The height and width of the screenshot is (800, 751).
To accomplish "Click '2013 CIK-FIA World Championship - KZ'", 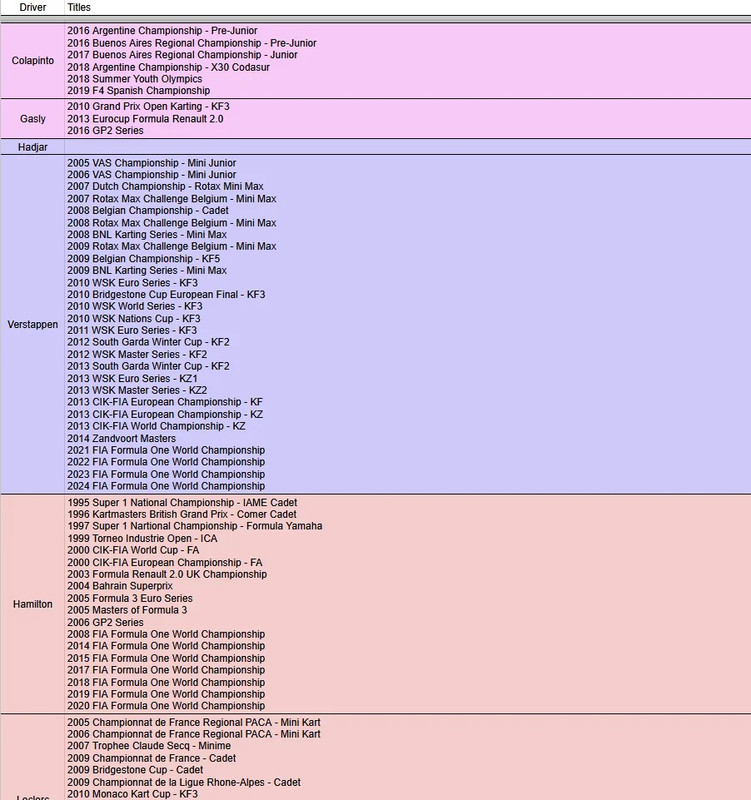I will 156,426.
